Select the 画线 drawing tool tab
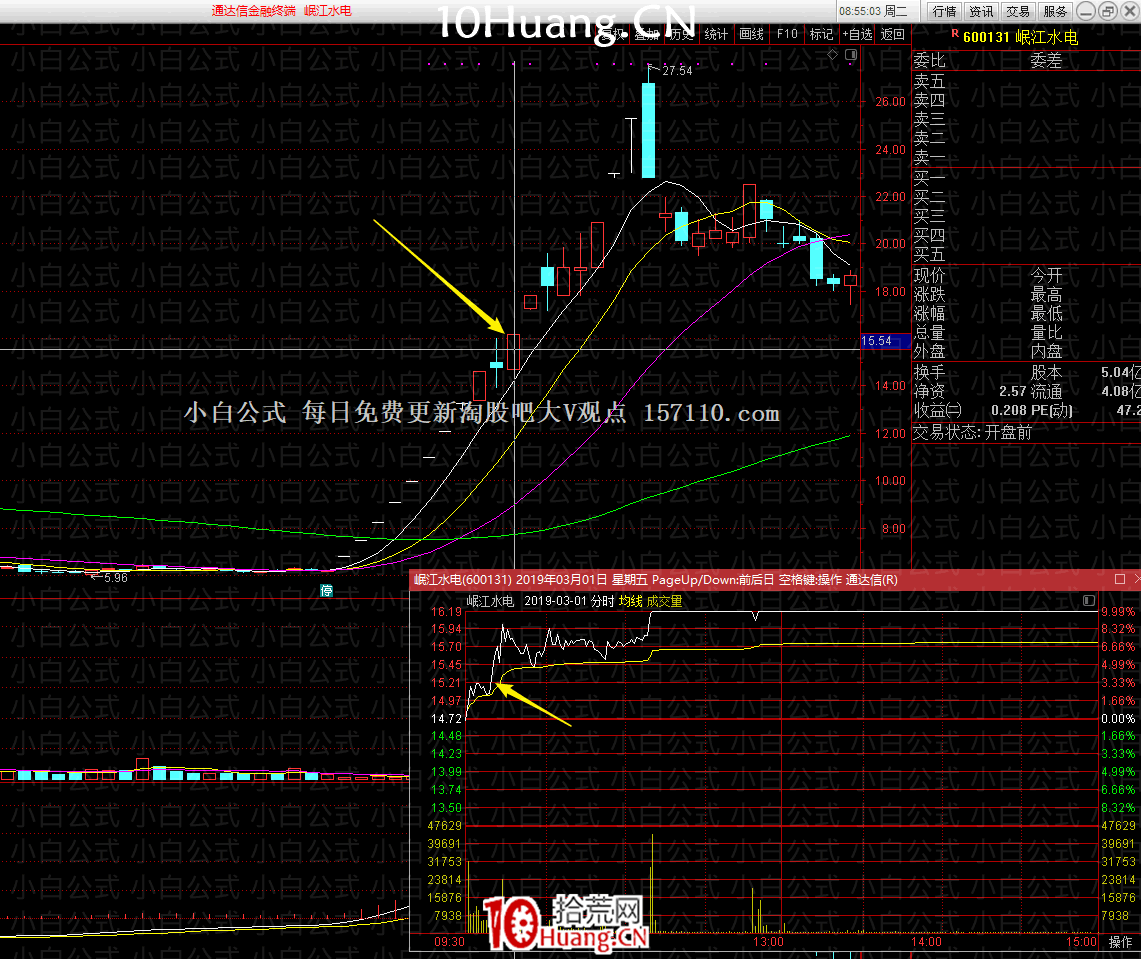The width and height of the screenshot is (1141, 959). (752, 34)
